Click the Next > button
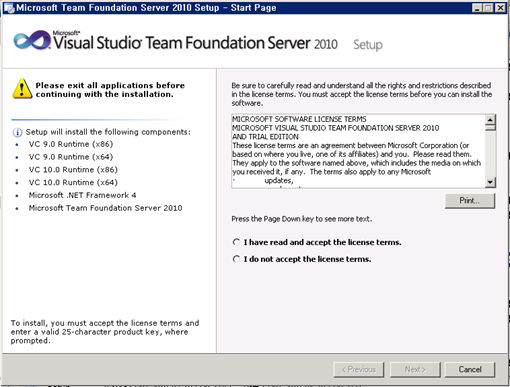 pyautogui.click(x=415, y=369)
